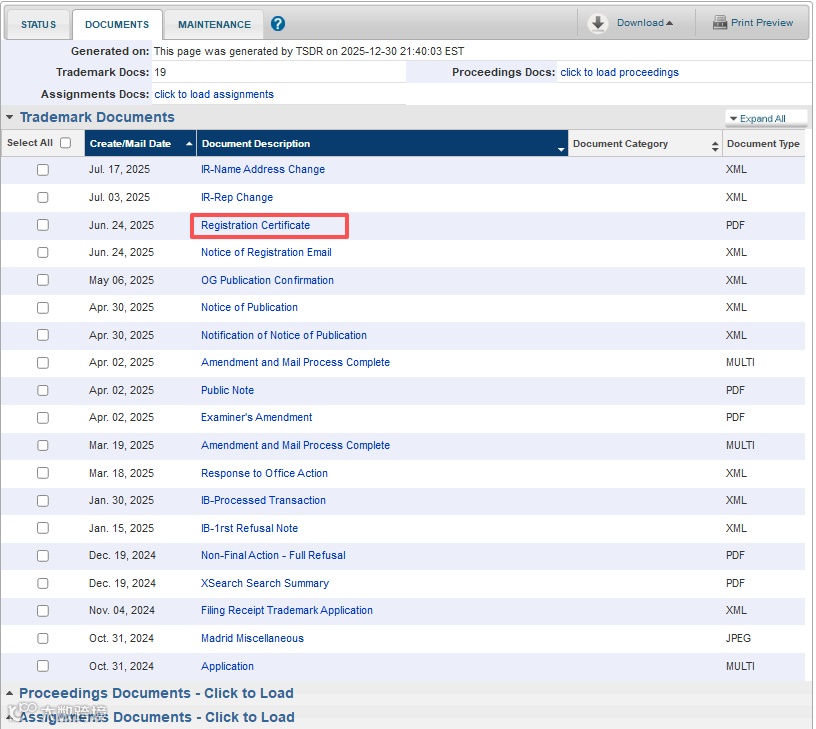The height and width of the screenshot is (729, 816).
Task: Open Apr. 02 Amendment and Mail Process Complete
Action: pyautogui.click(x=295, y=362)
